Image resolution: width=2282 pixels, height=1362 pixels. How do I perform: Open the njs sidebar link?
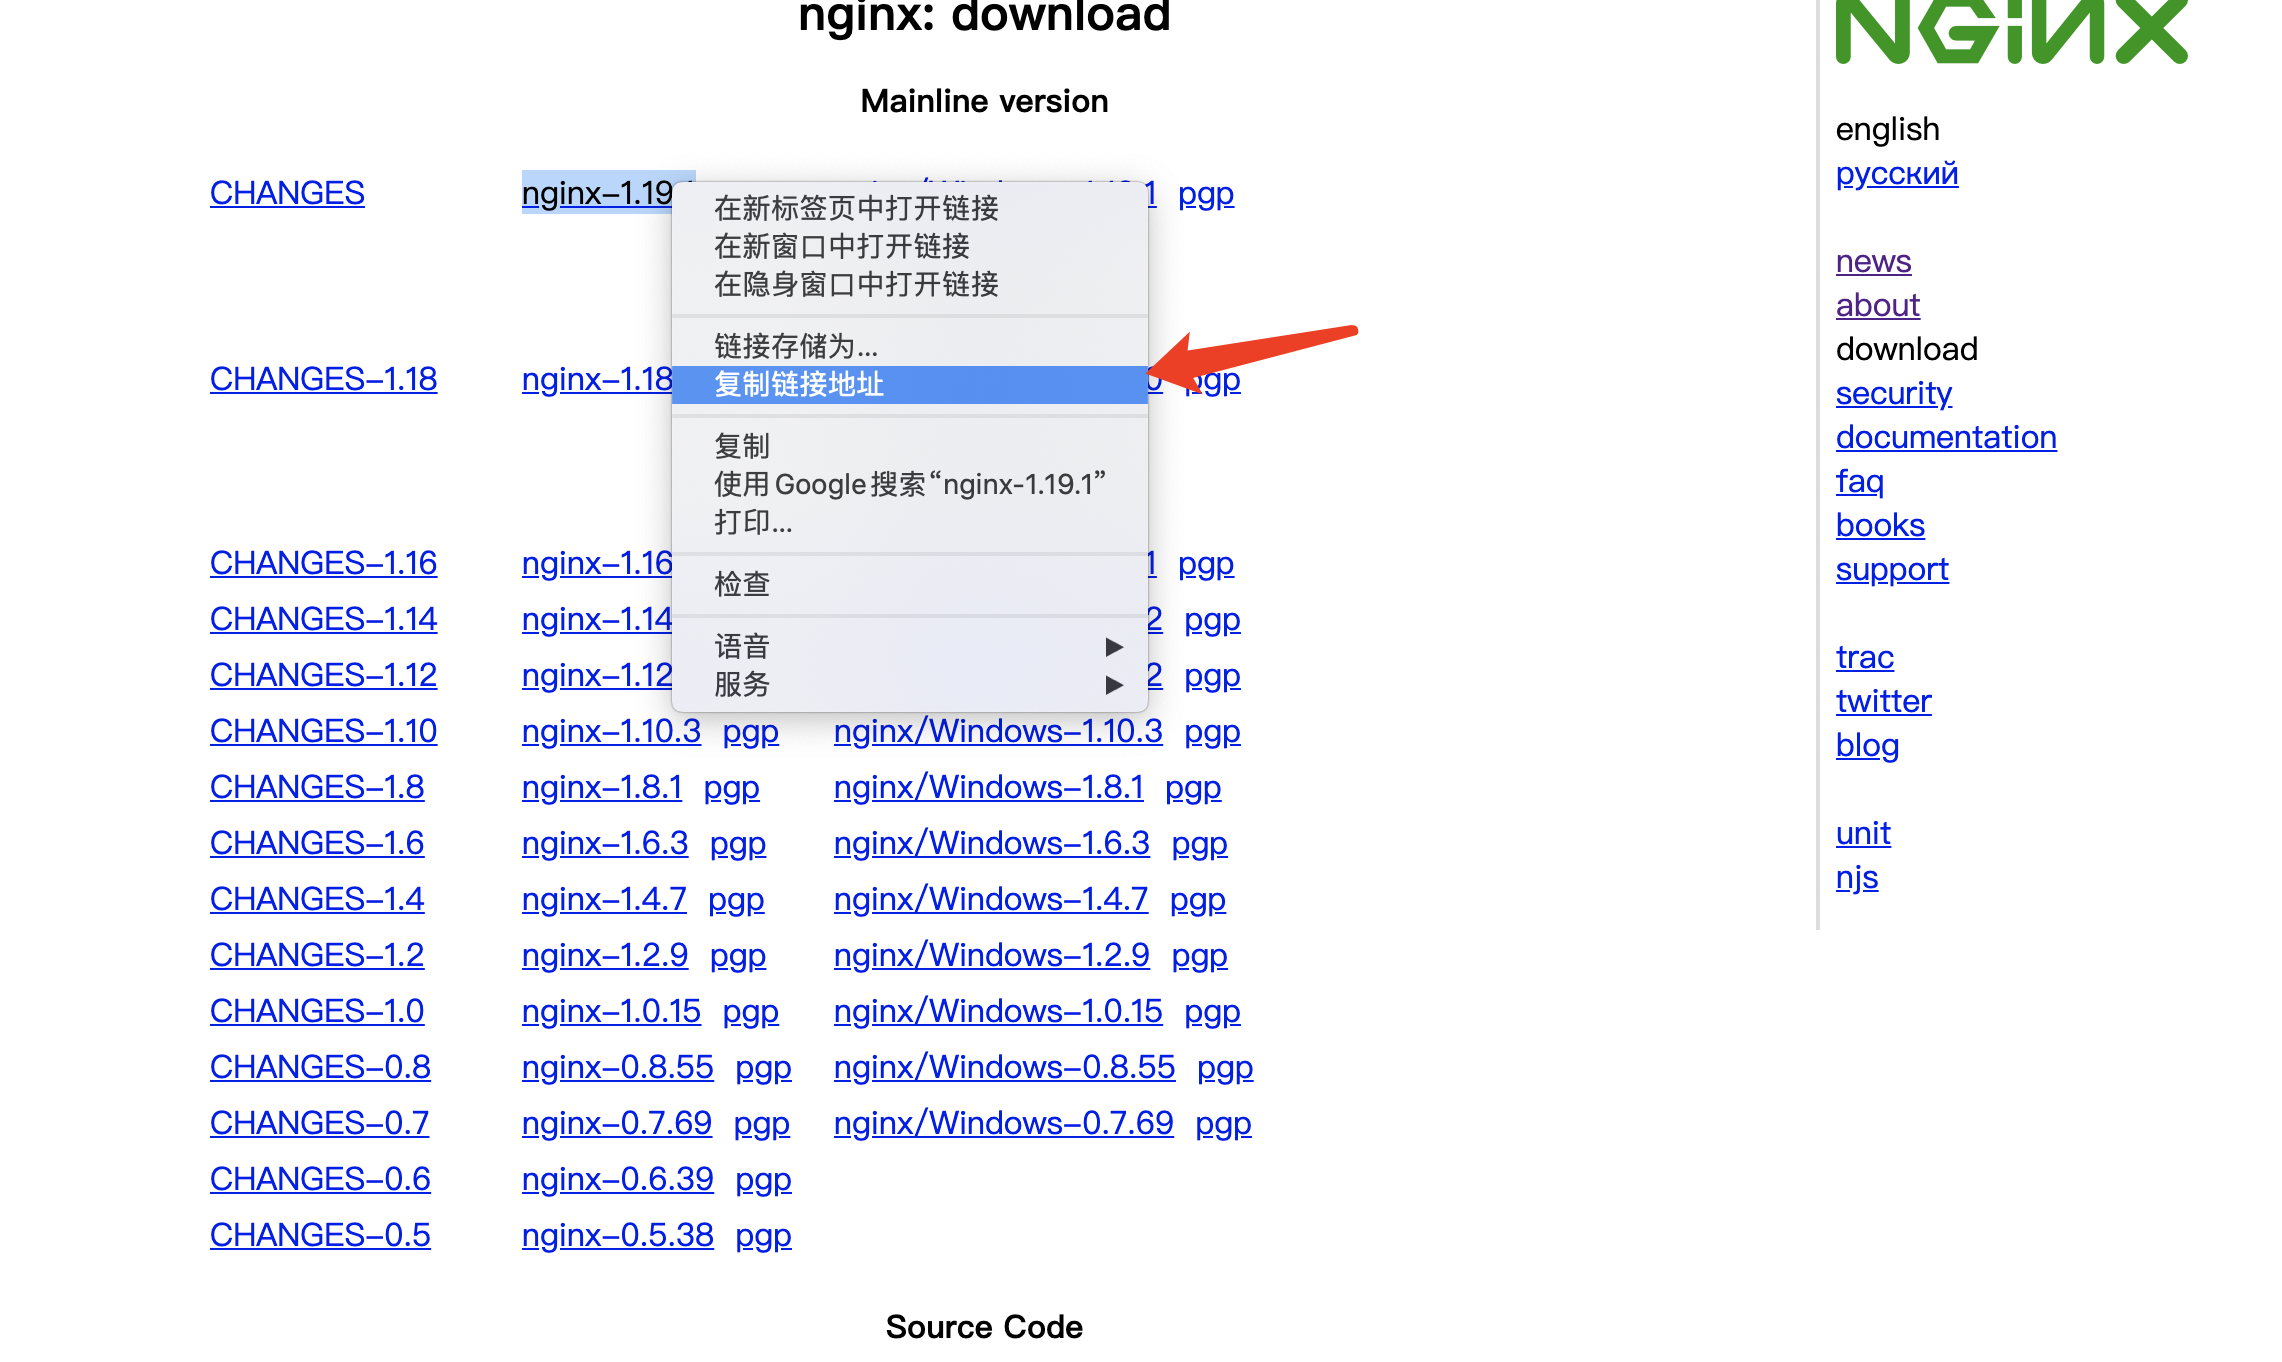click(x=1856, y=877)
